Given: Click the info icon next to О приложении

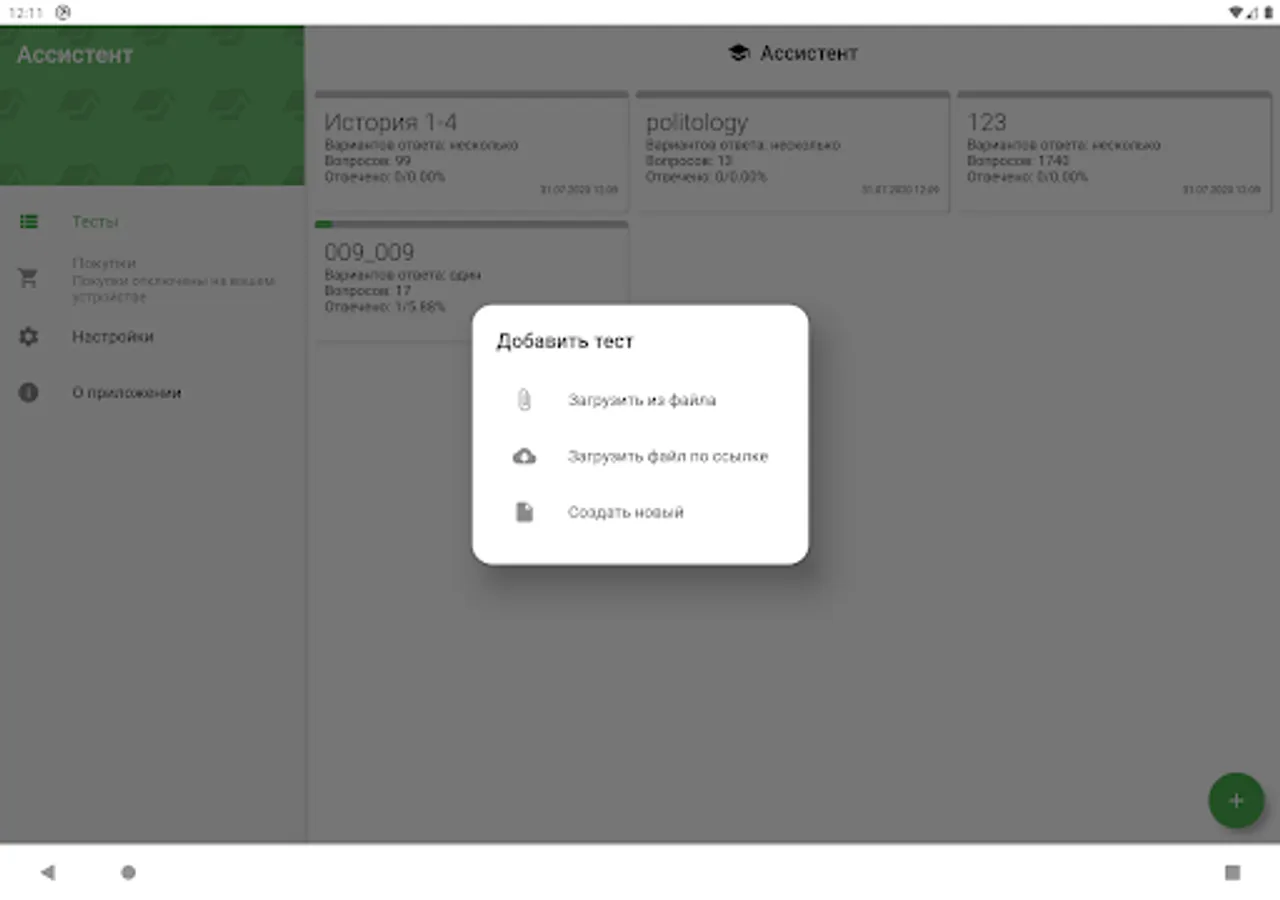Looking at the screenshot, I should point(28,392).
